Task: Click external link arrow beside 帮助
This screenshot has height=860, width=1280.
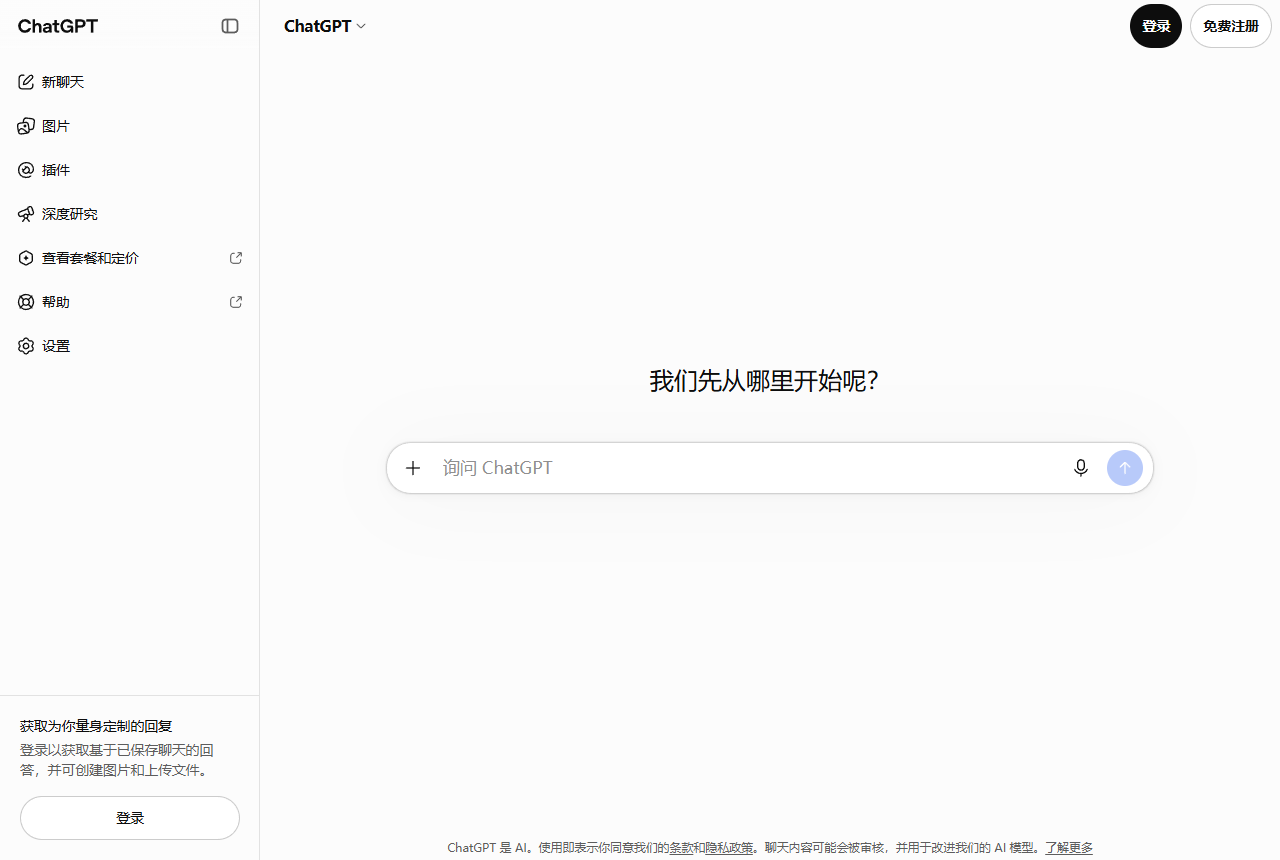Action: pyautogui.click(x=236, y=302)
